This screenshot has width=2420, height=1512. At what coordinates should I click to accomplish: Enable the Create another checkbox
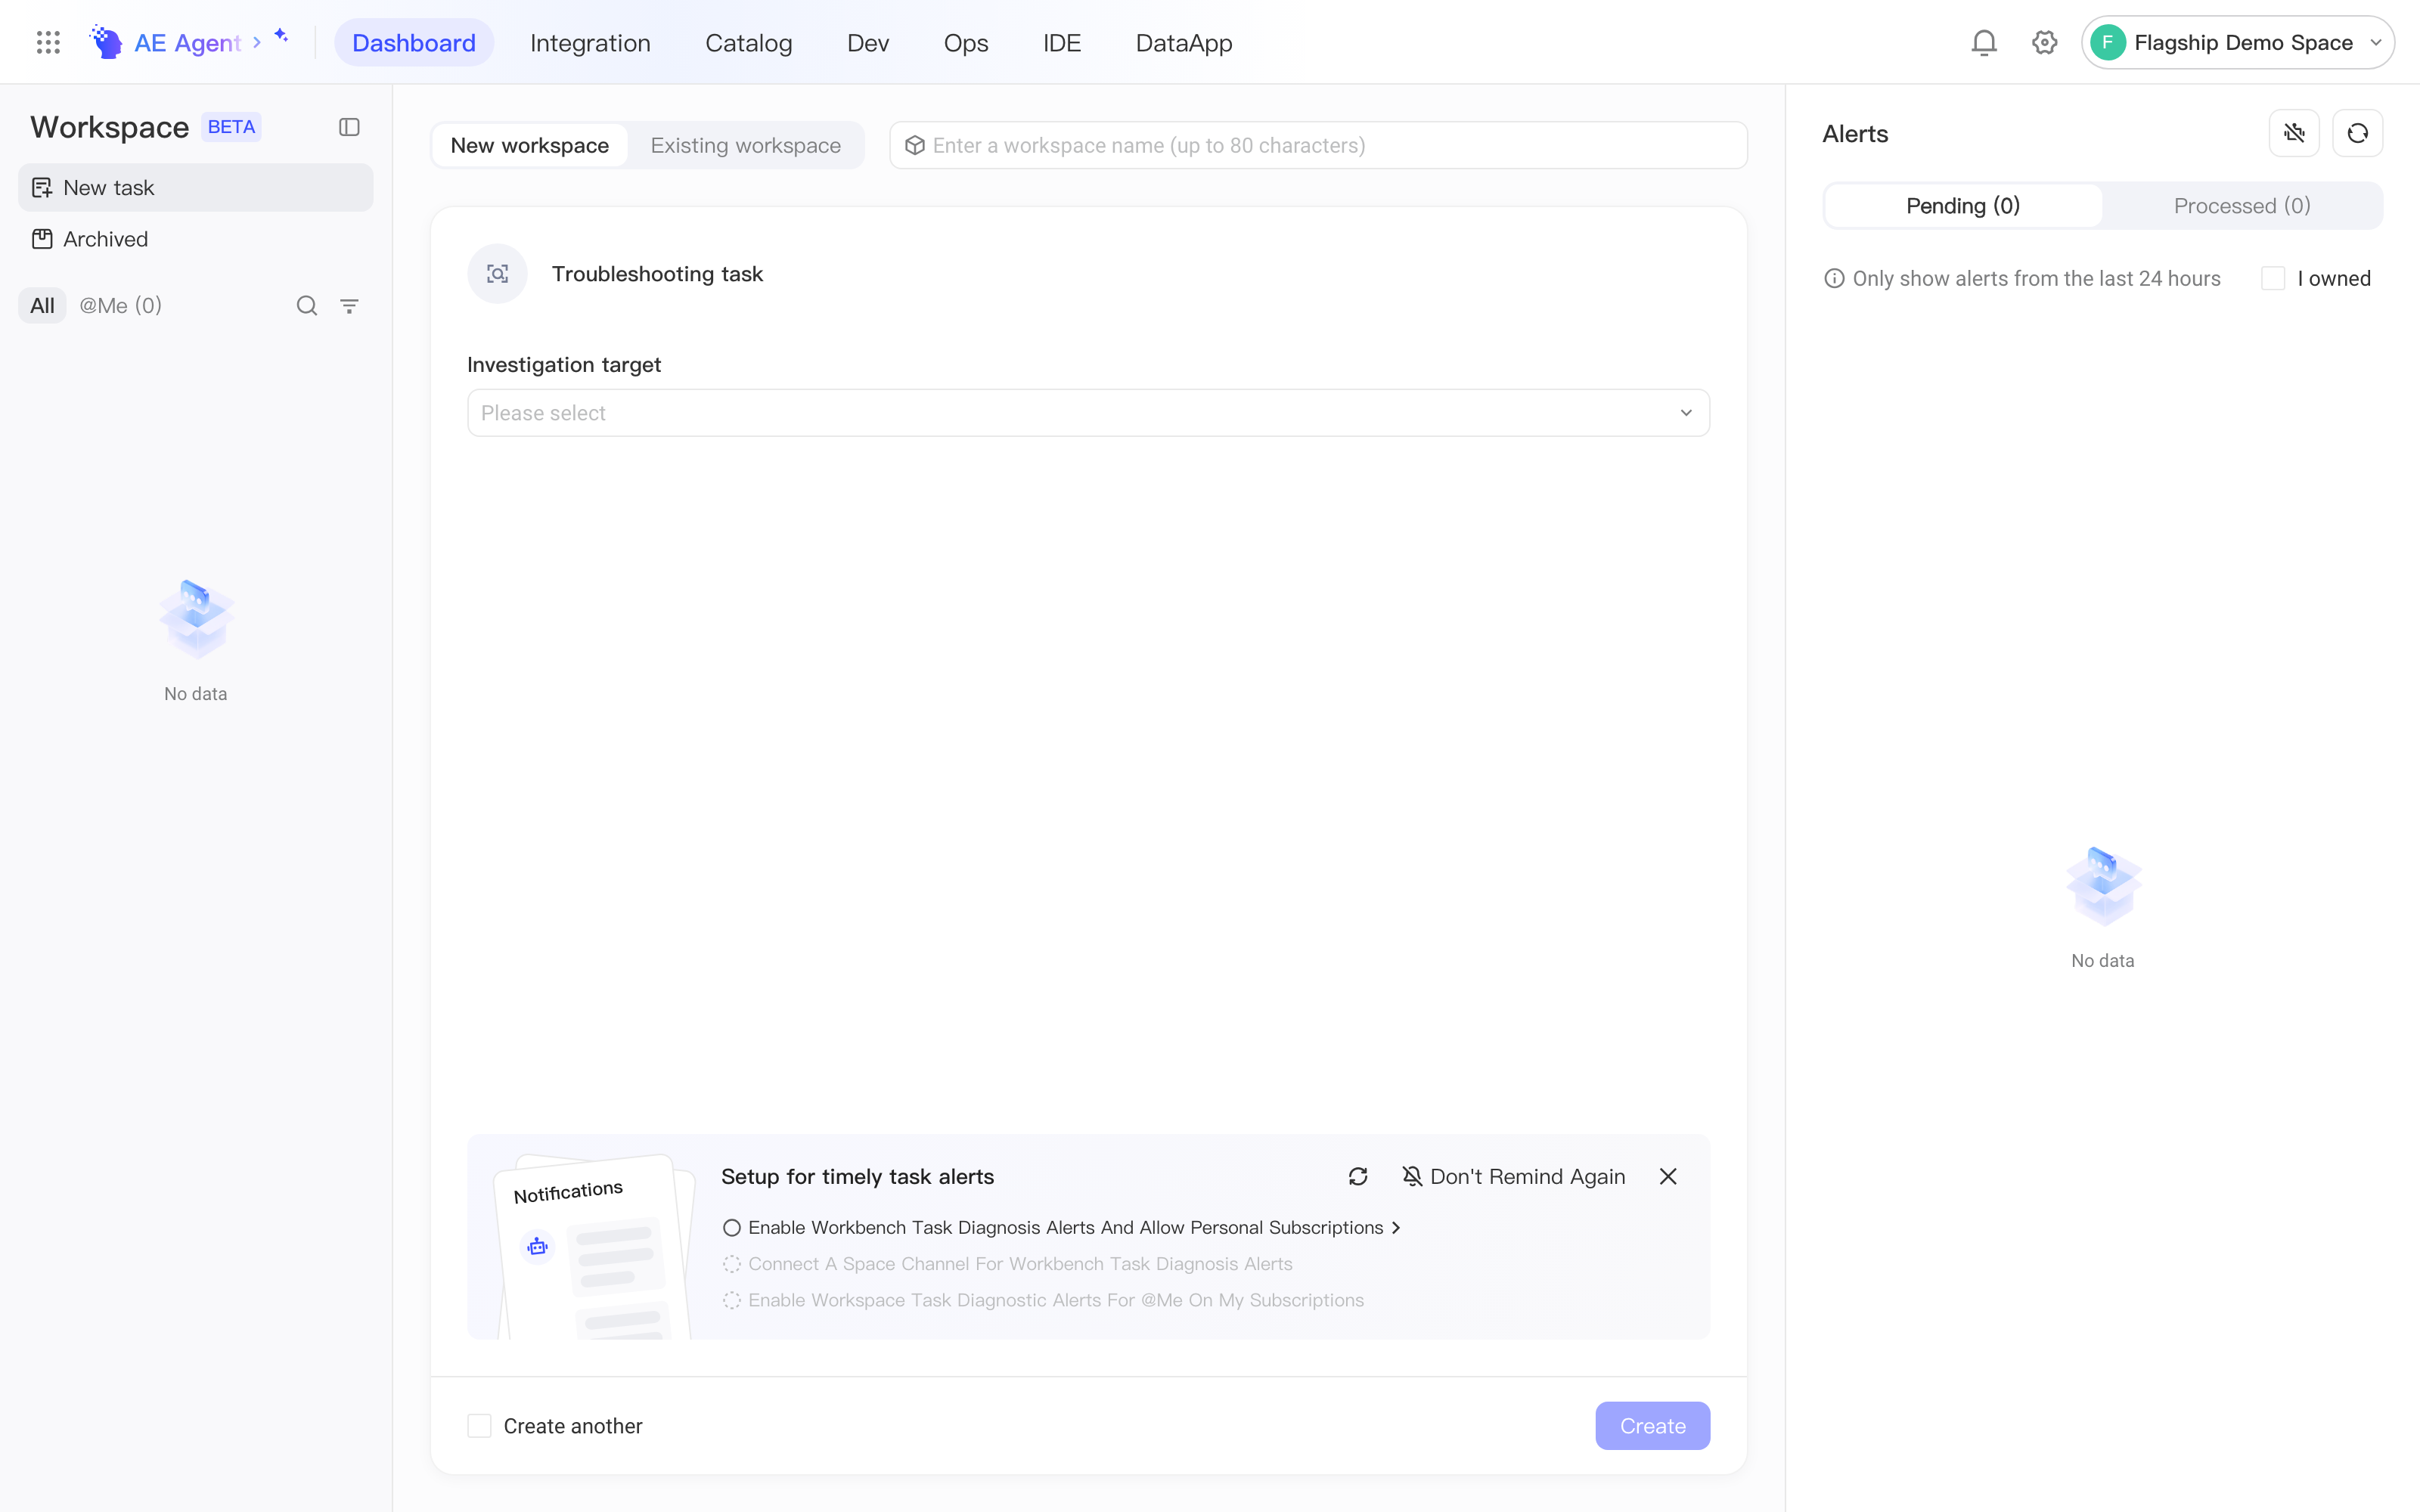coord(480,1426)
